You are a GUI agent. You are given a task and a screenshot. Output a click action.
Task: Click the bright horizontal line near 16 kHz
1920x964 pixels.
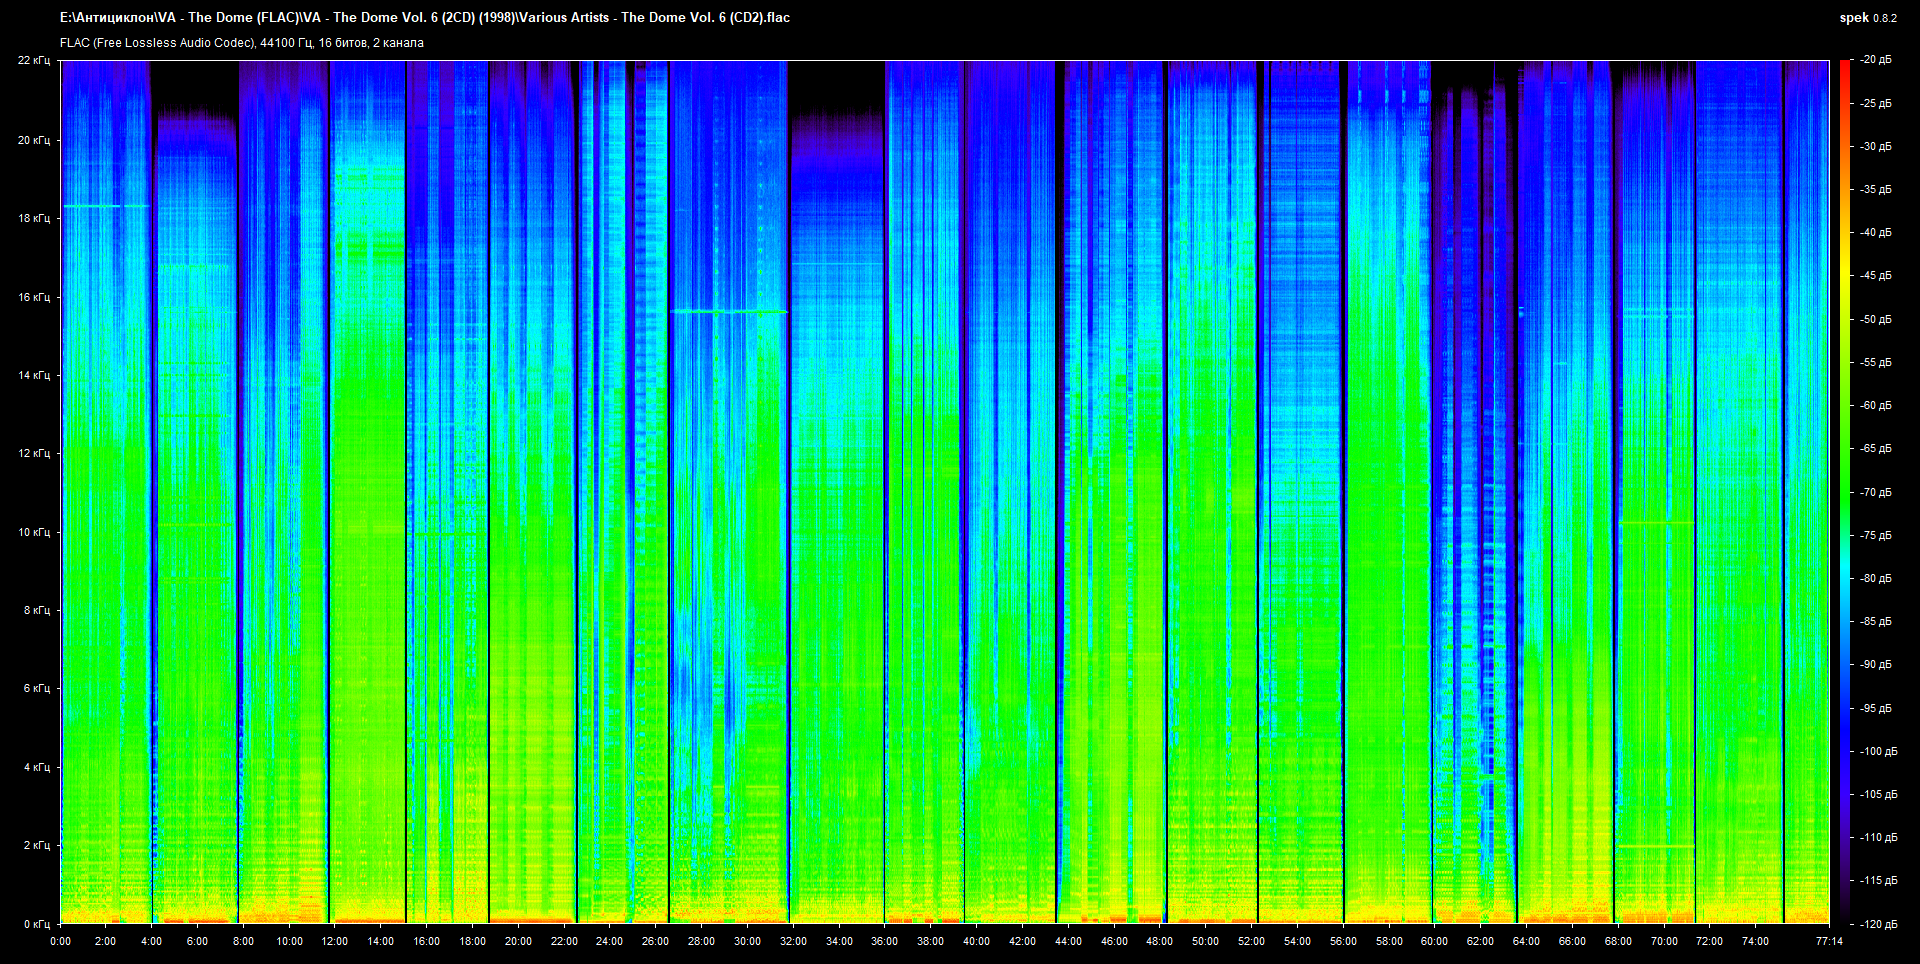pyautogui.click(x=728, y=311)
